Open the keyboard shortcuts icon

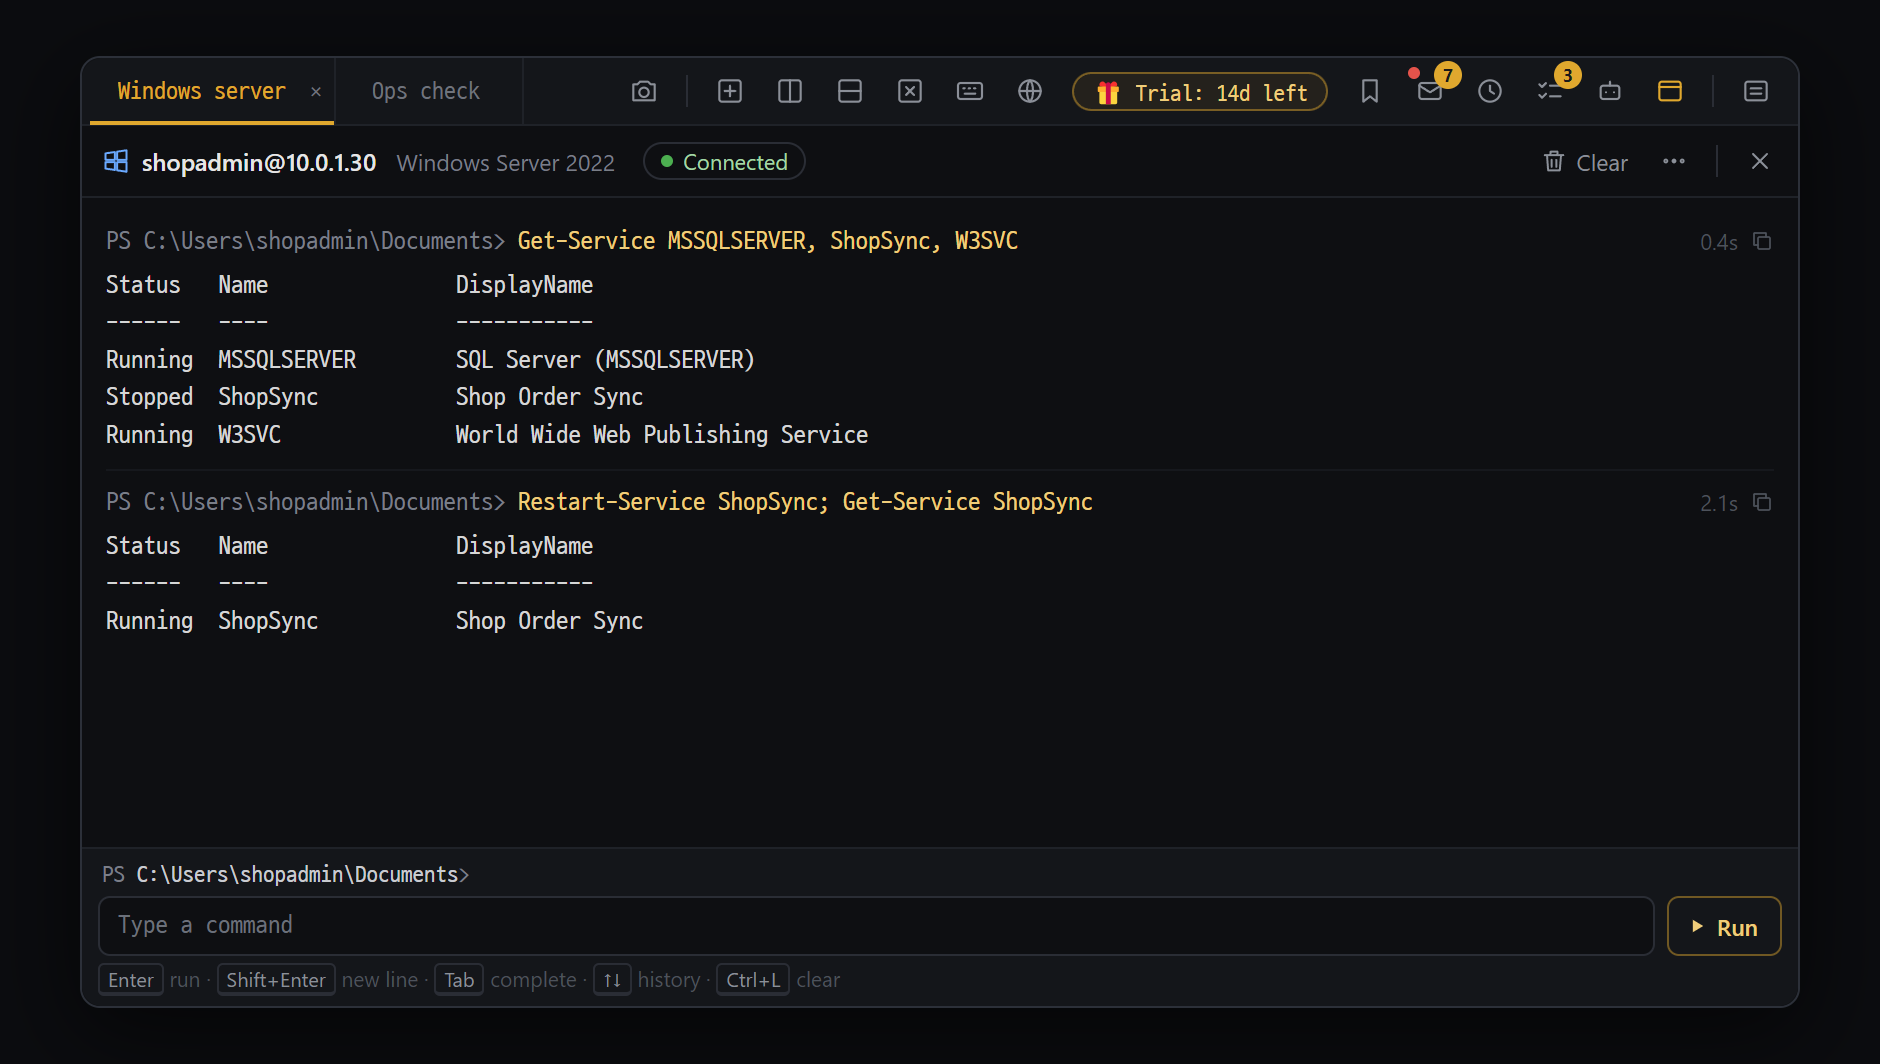[970, 91]
